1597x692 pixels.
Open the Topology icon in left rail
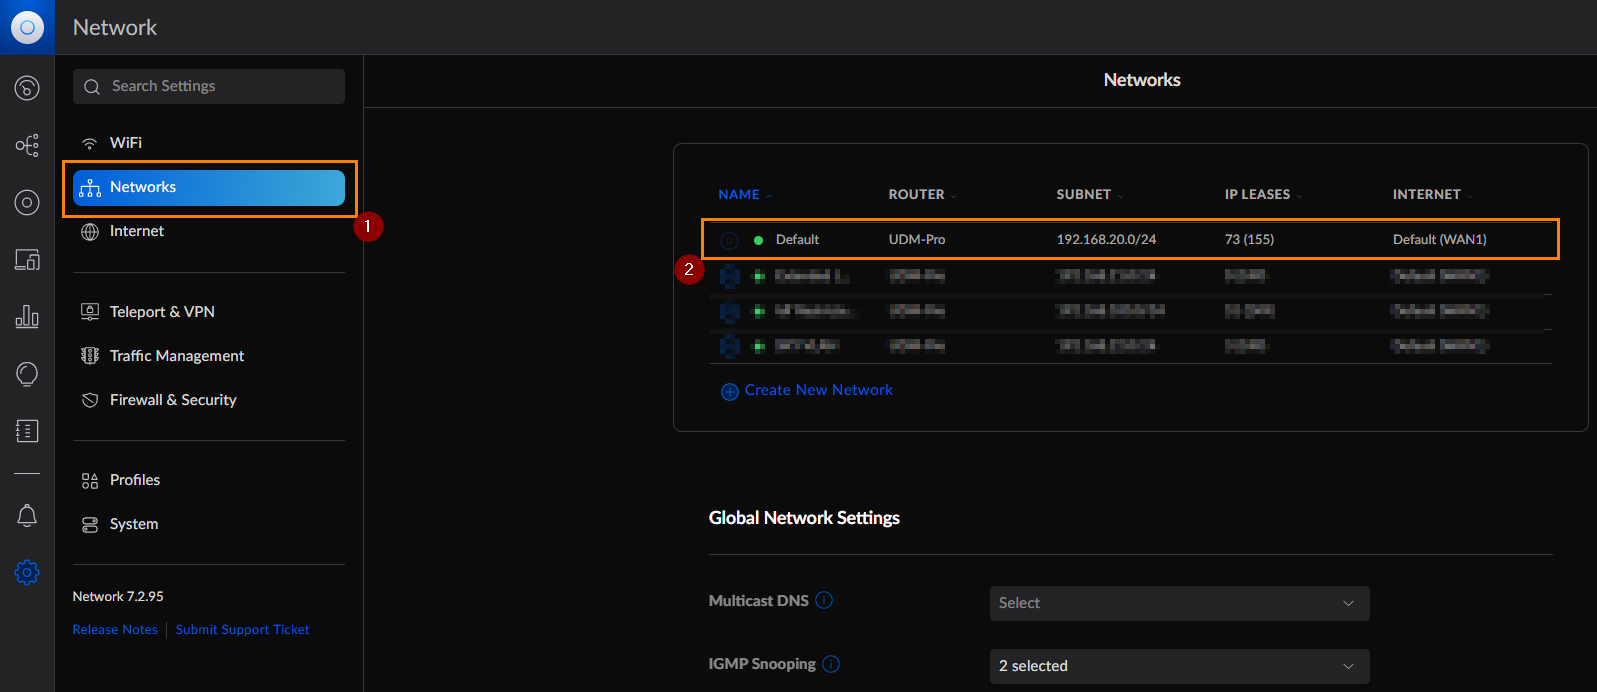coord(27,145)
